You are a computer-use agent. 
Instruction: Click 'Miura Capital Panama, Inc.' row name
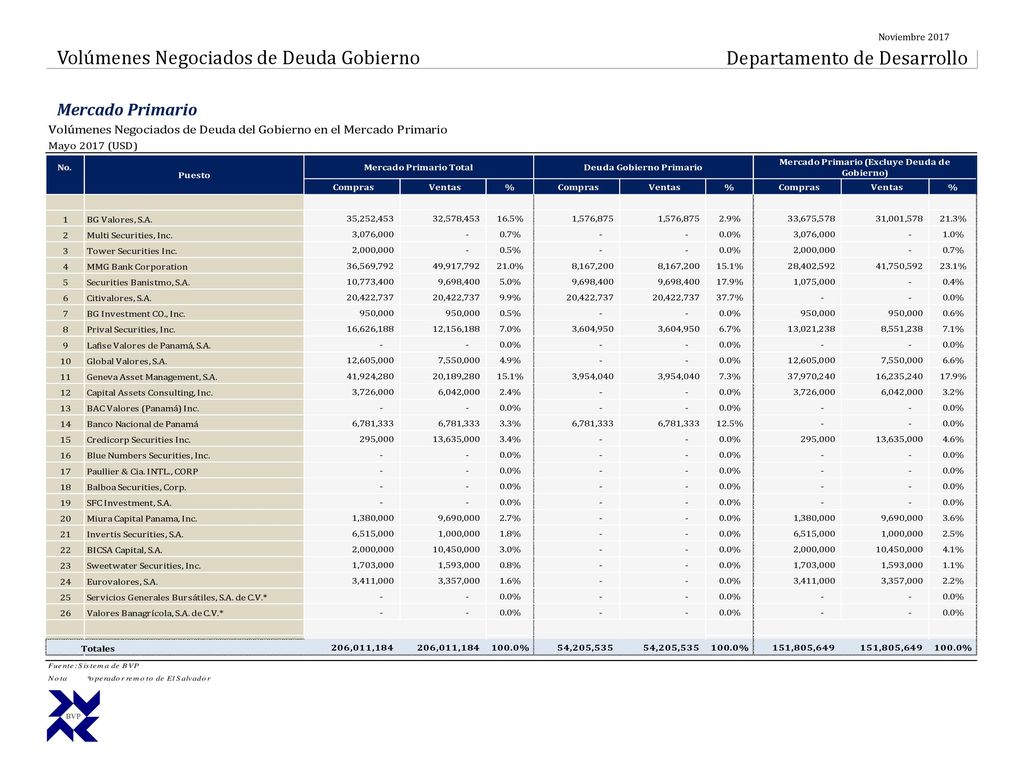pos(142,519)
